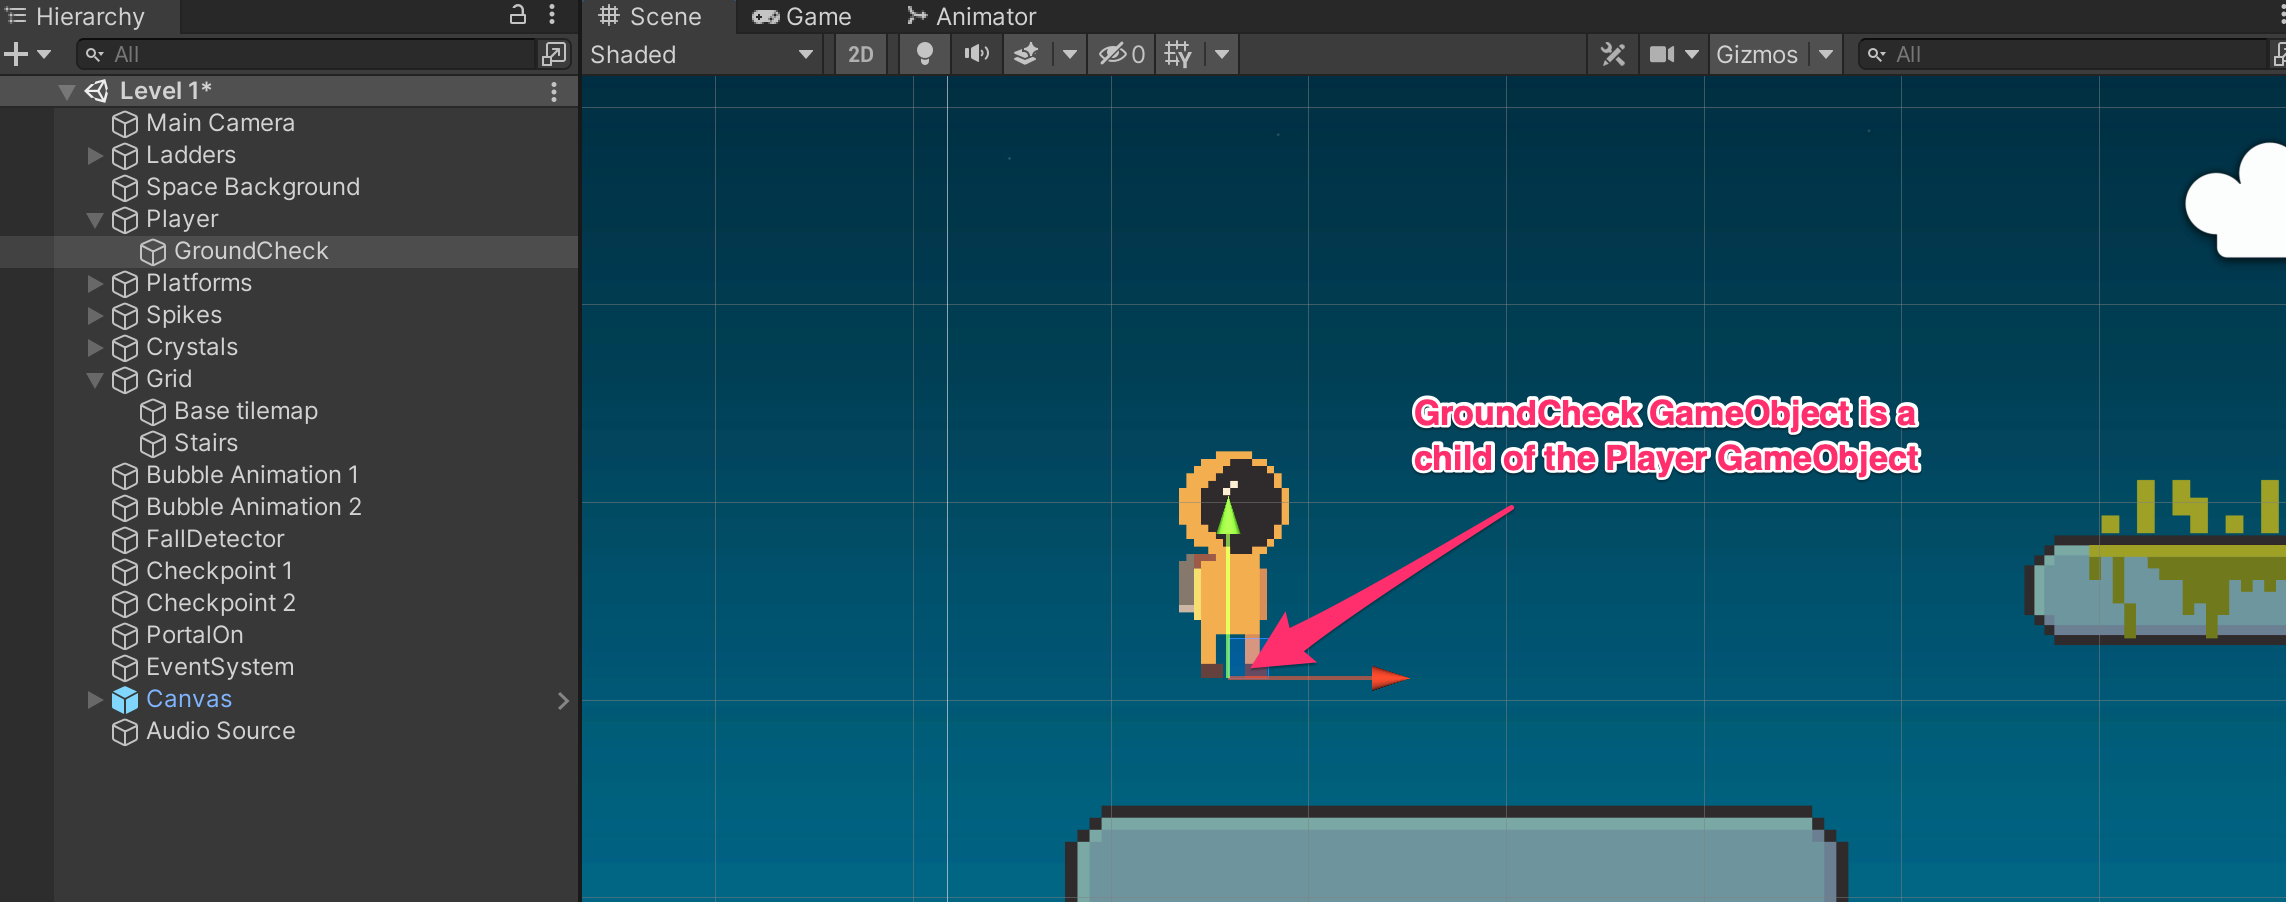Click the editor tools wrench icon
The width and height of the screenshot is (2286, 902).
(1612, 54)
